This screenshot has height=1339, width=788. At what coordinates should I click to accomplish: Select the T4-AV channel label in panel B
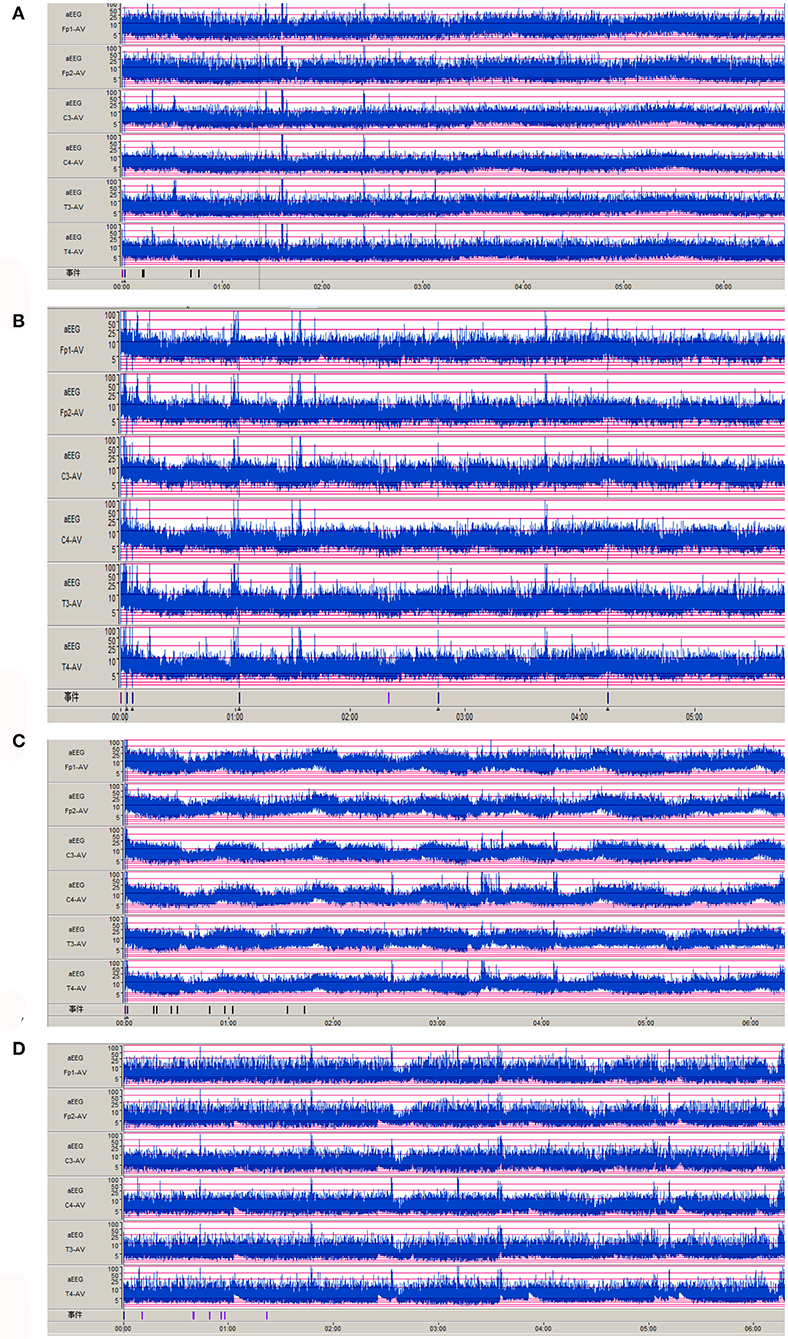coord(73,667)
